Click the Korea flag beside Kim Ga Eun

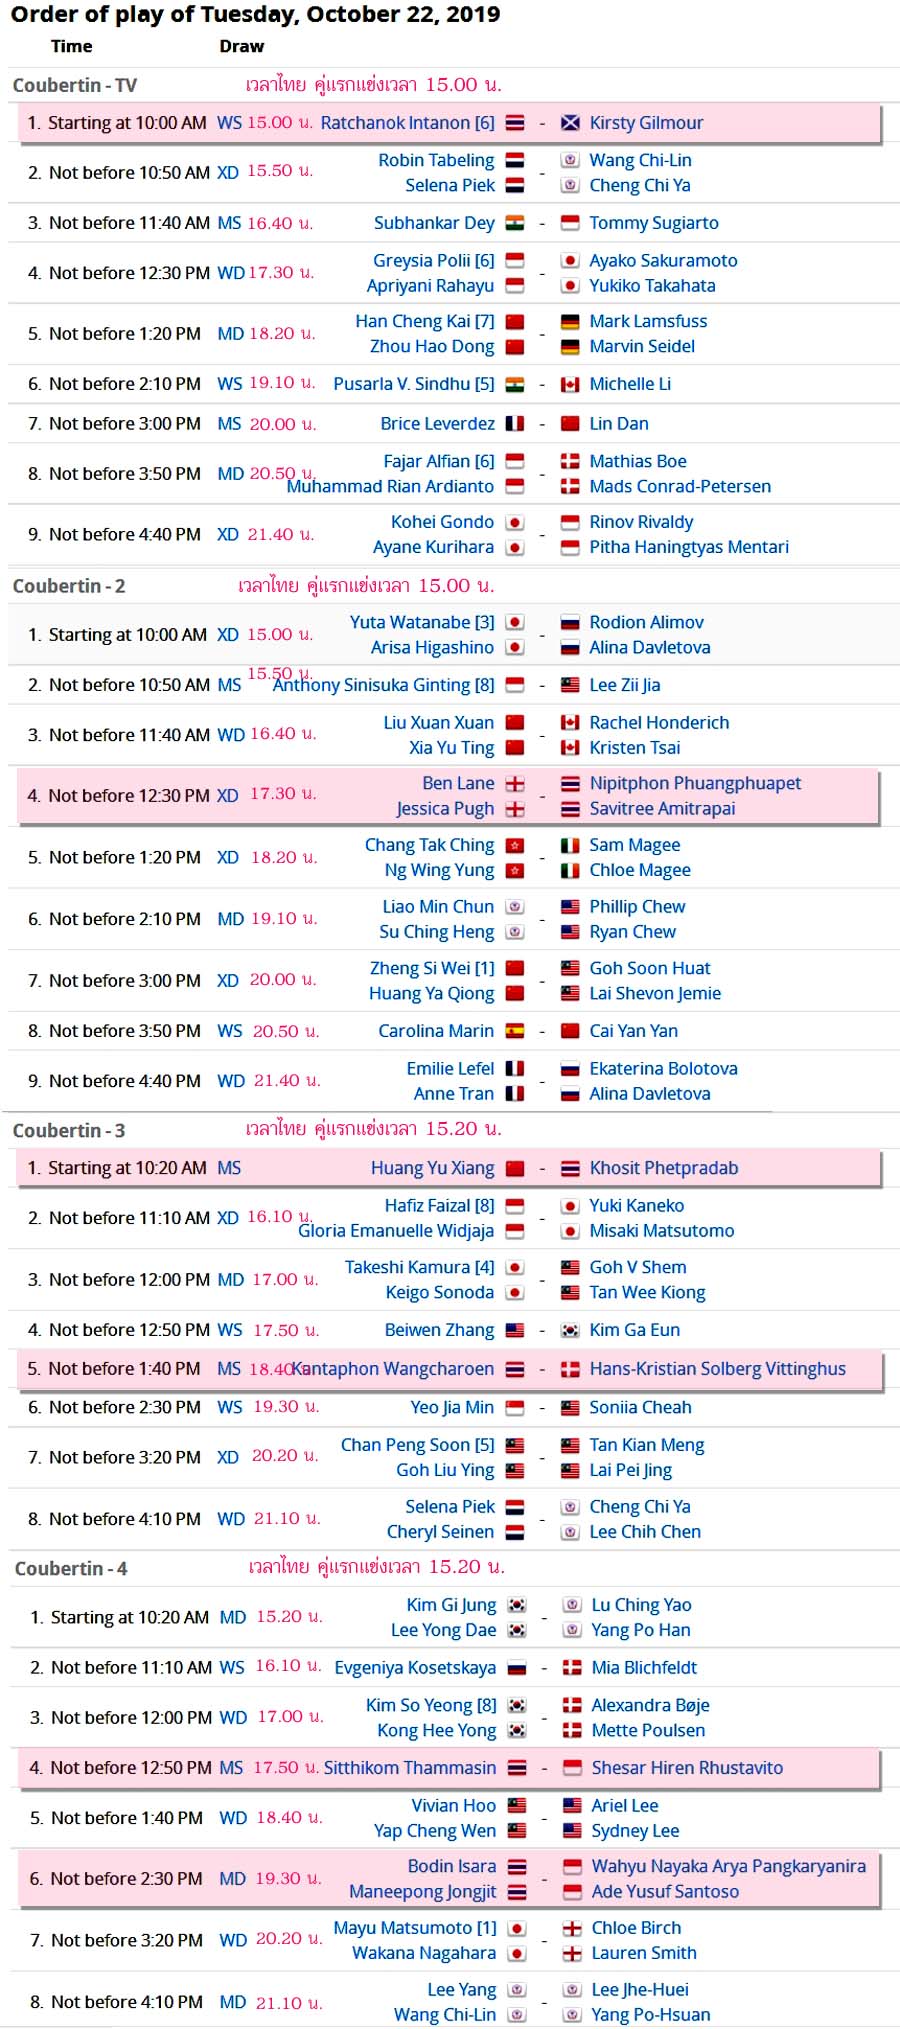click(570, 1330)
